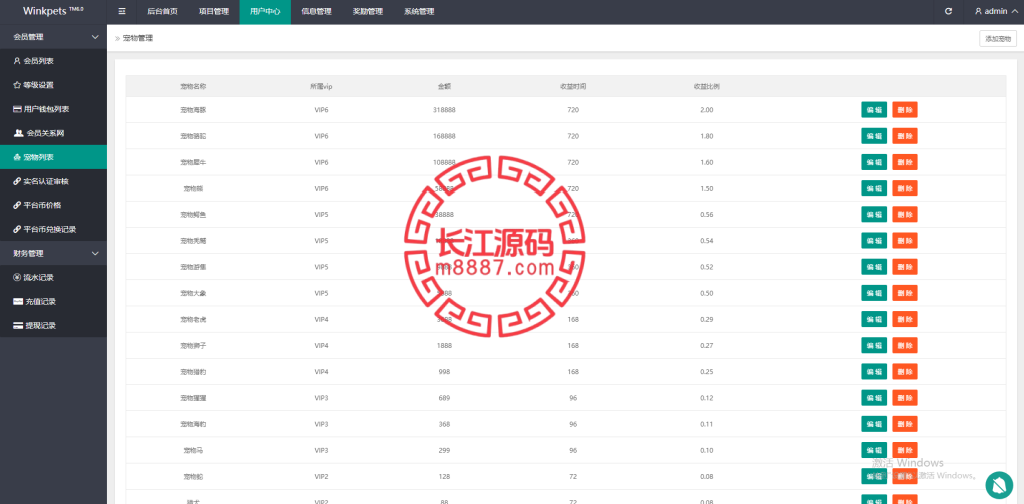This screenshot has height=504, width=1024.
Task: Open the 系统管理 top menu
Action: (419, 11)
